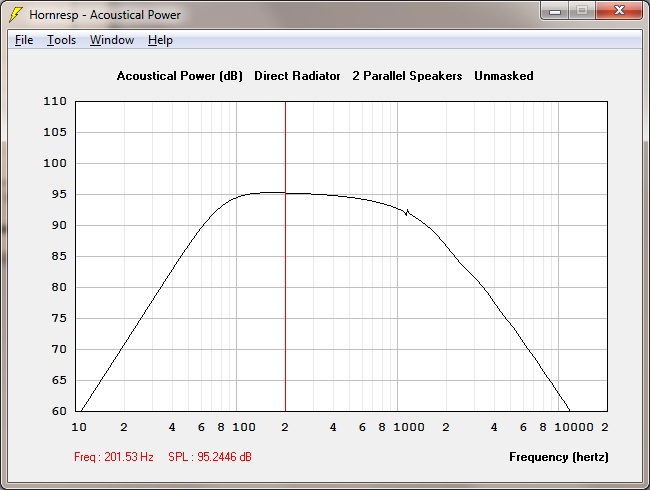
Task: Click the Hornresp lightning bolt title icon
Action: [x=15, y=15]
